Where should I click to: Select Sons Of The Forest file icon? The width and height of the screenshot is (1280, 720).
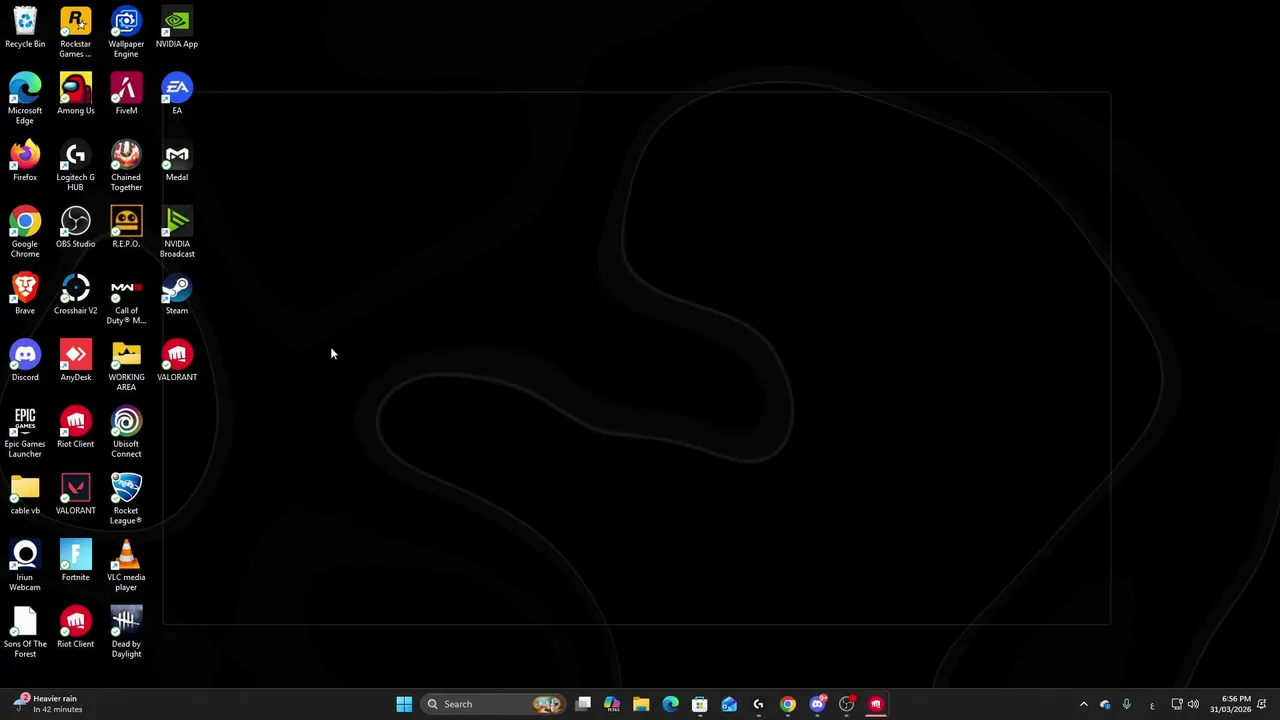pos(25,633)
